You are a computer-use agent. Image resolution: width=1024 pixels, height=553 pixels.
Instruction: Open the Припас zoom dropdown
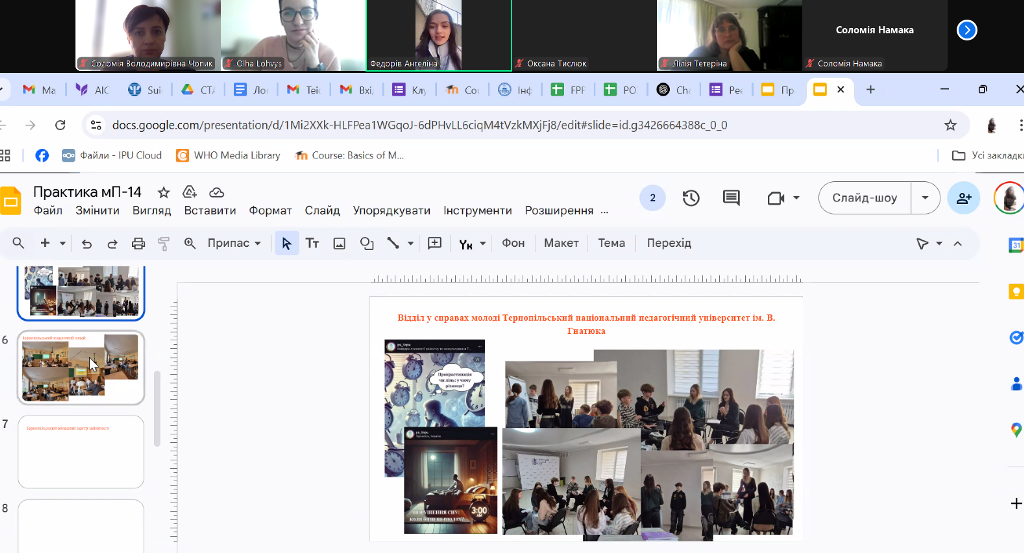(234, 243)
